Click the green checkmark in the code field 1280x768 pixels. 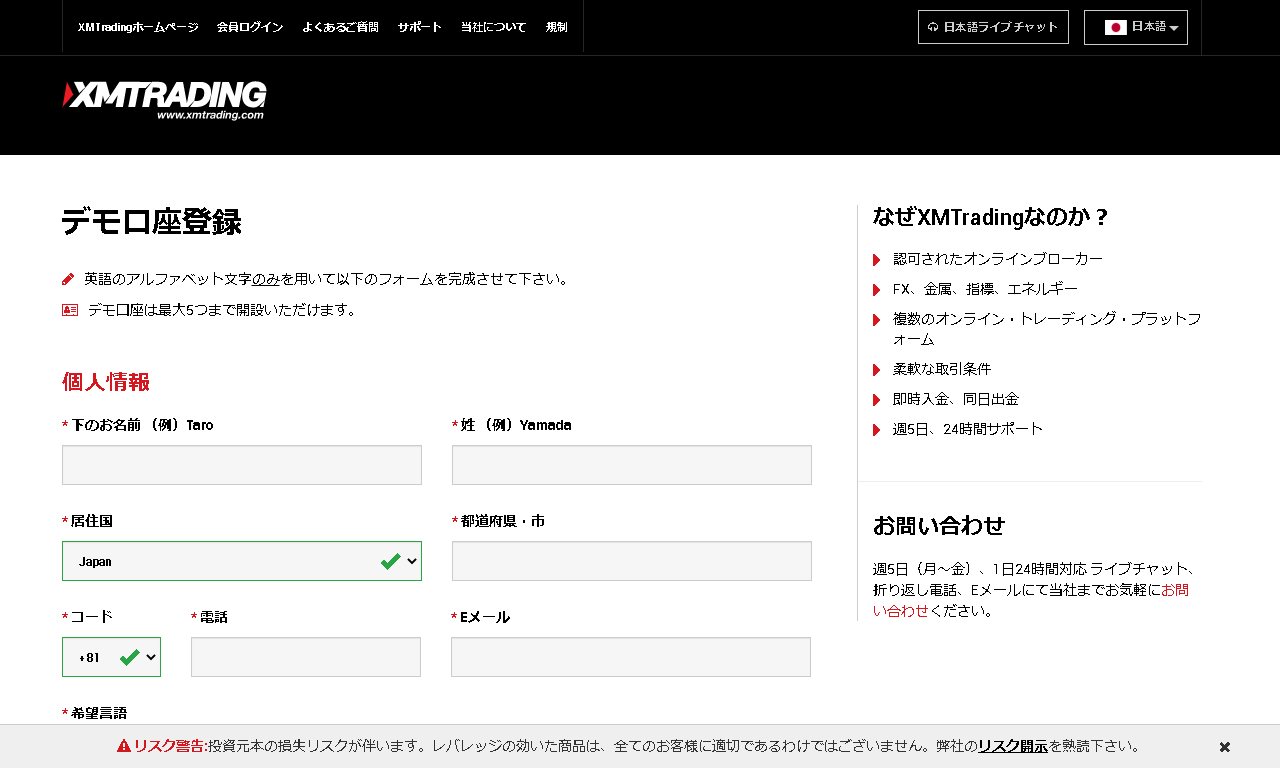(129, 657)
